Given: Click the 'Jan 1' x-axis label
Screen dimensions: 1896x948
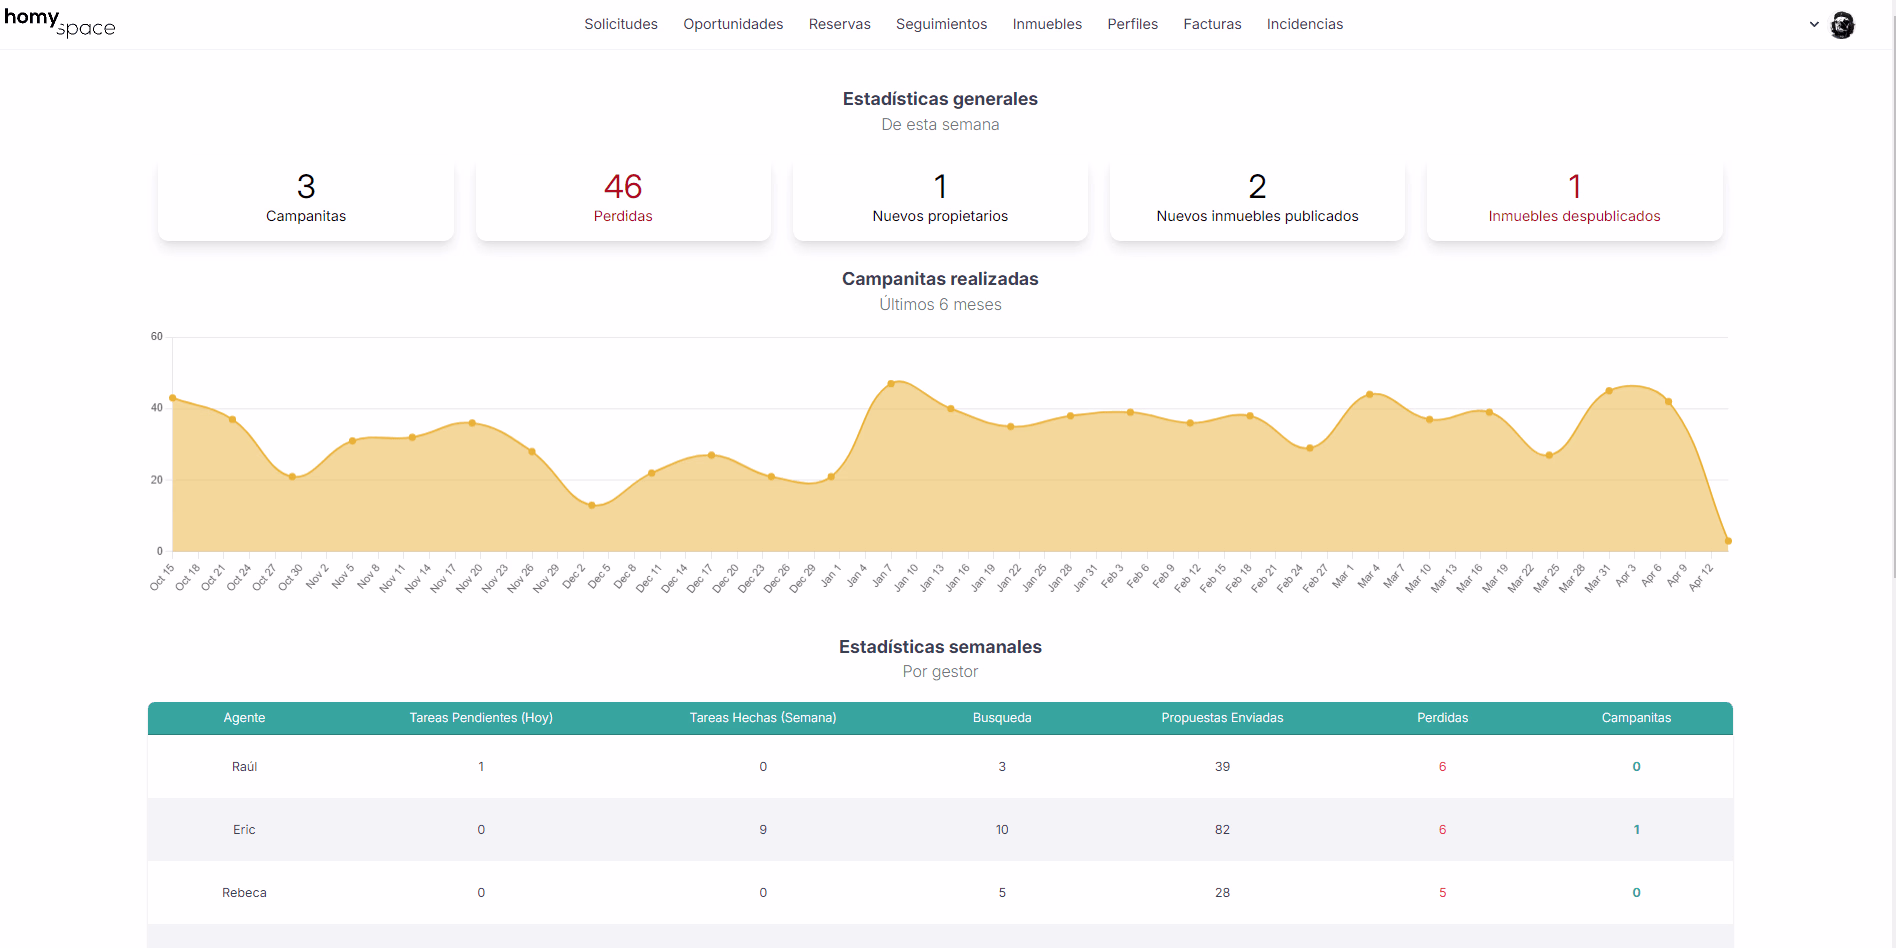Looking at the screenshot, I should (x=830, y=576).
